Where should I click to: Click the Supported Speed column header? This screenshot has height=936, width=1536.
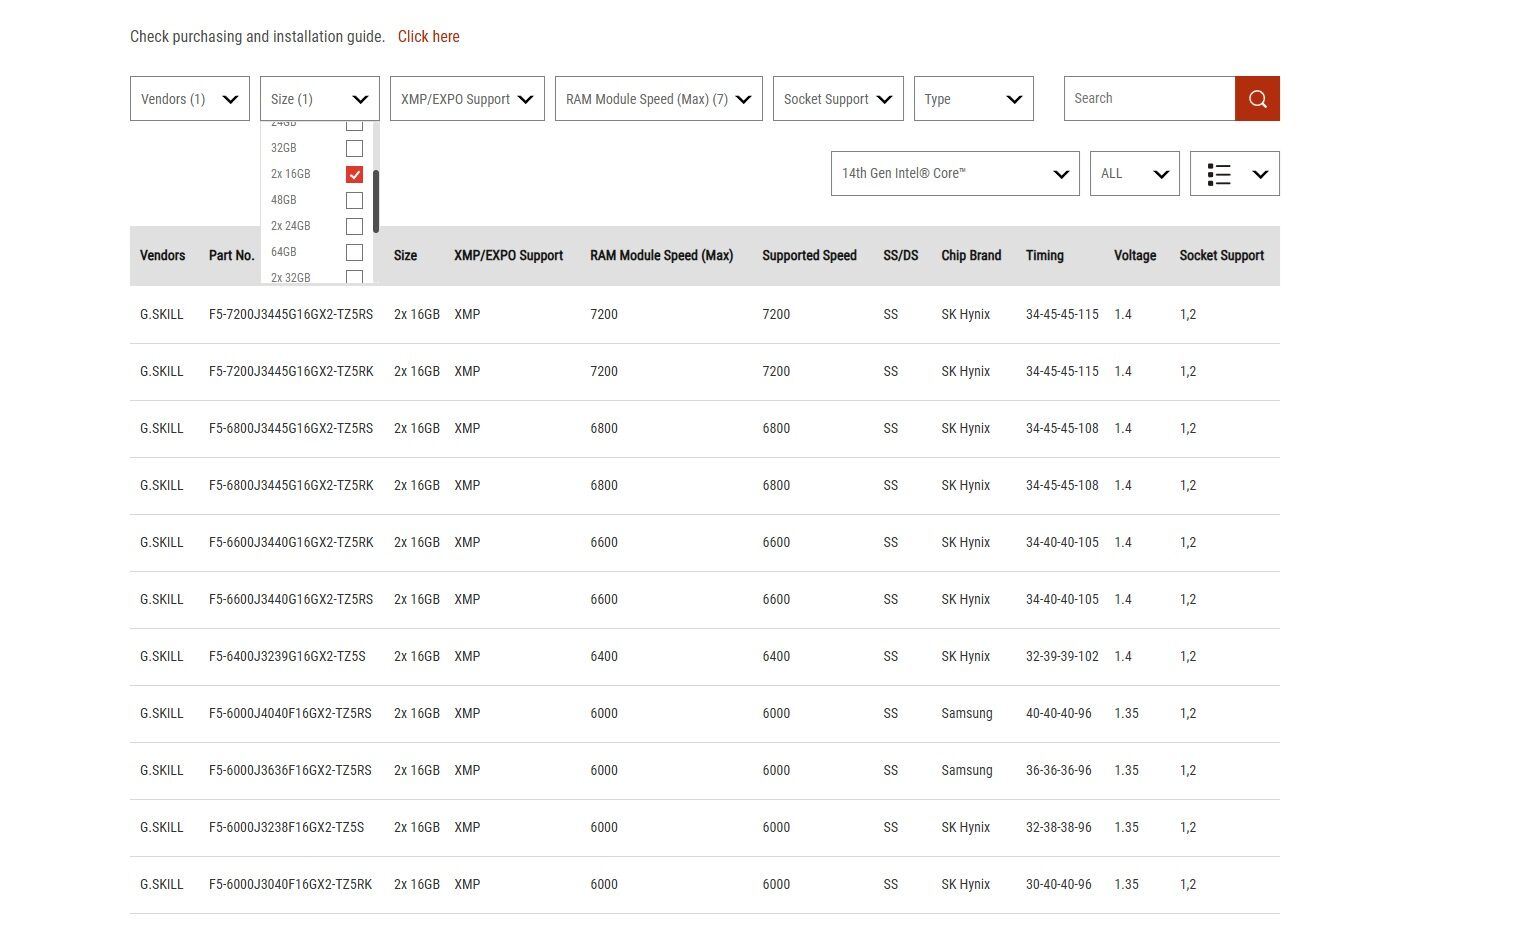click(x=810, y=256)
